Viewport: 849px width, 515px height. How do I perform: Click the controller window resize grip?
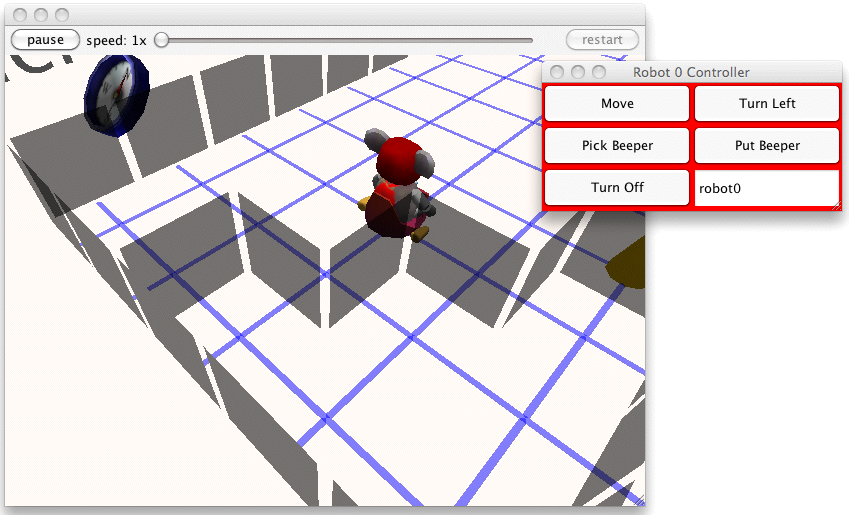[x=835, y=205]
